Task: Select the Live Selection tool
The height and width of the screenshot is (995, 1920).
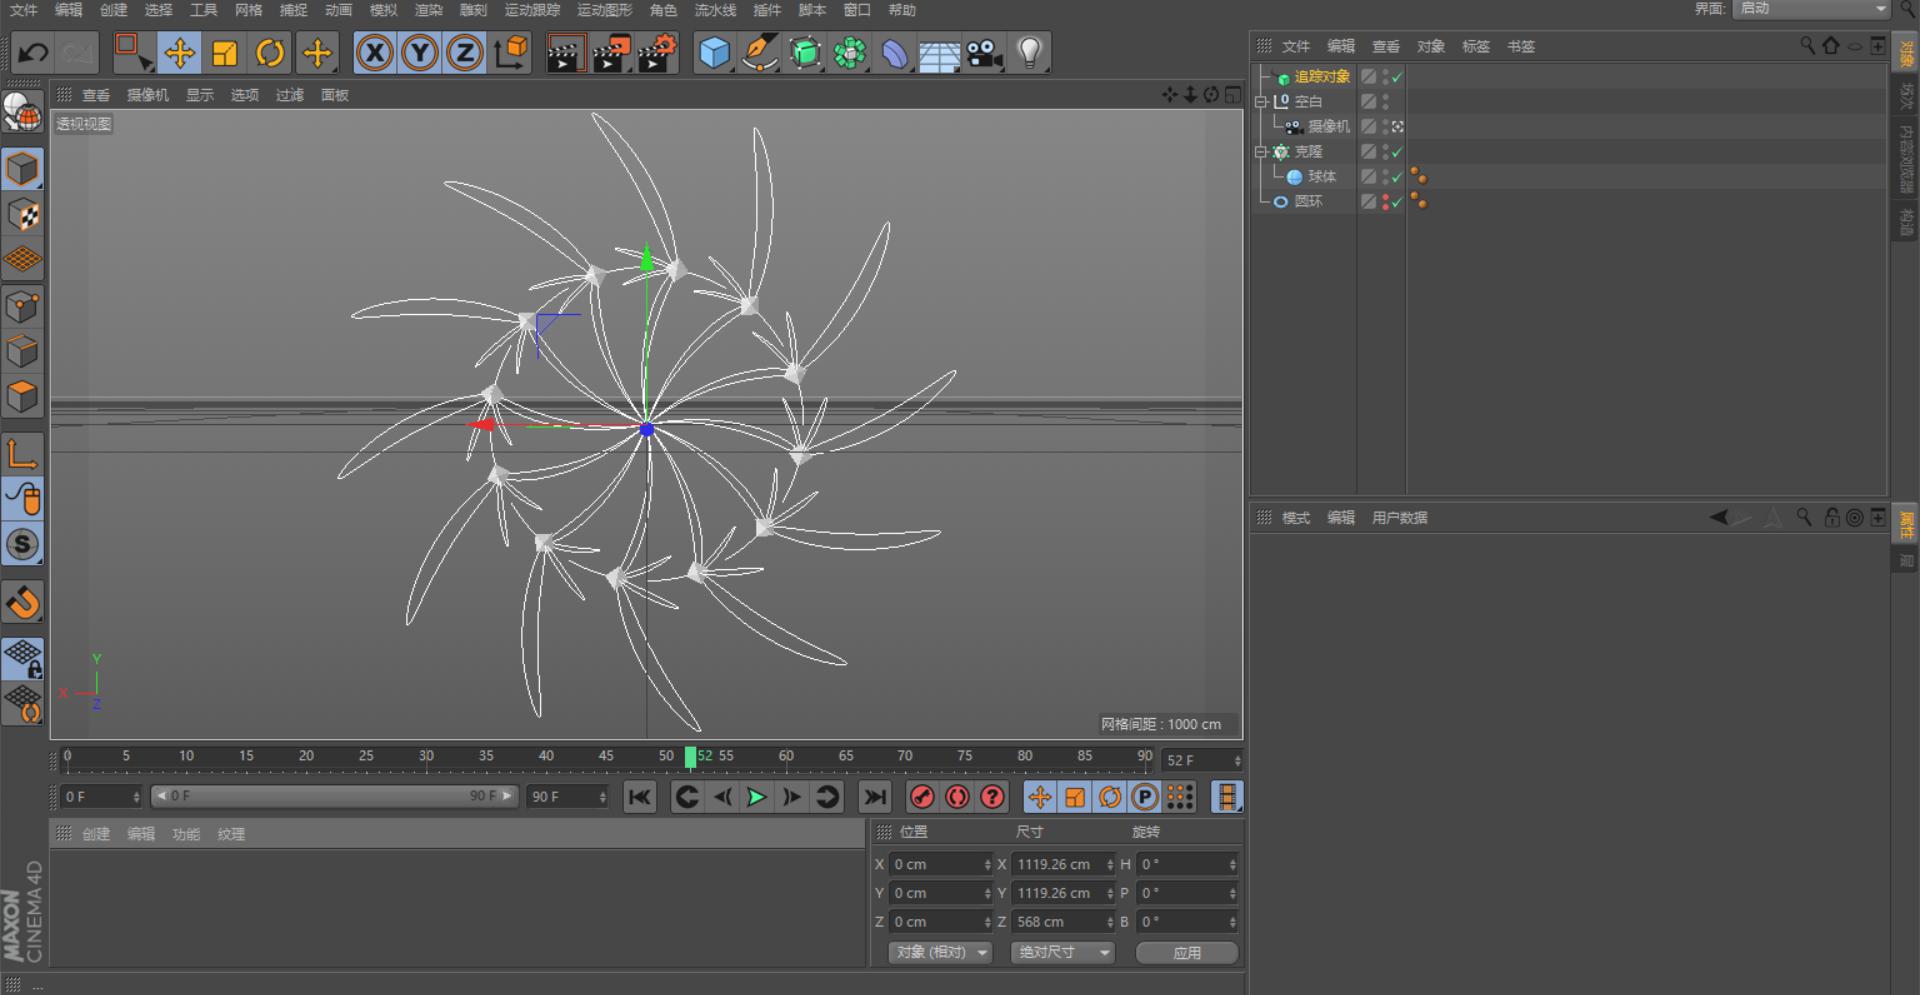Action: tap(131, 52)
